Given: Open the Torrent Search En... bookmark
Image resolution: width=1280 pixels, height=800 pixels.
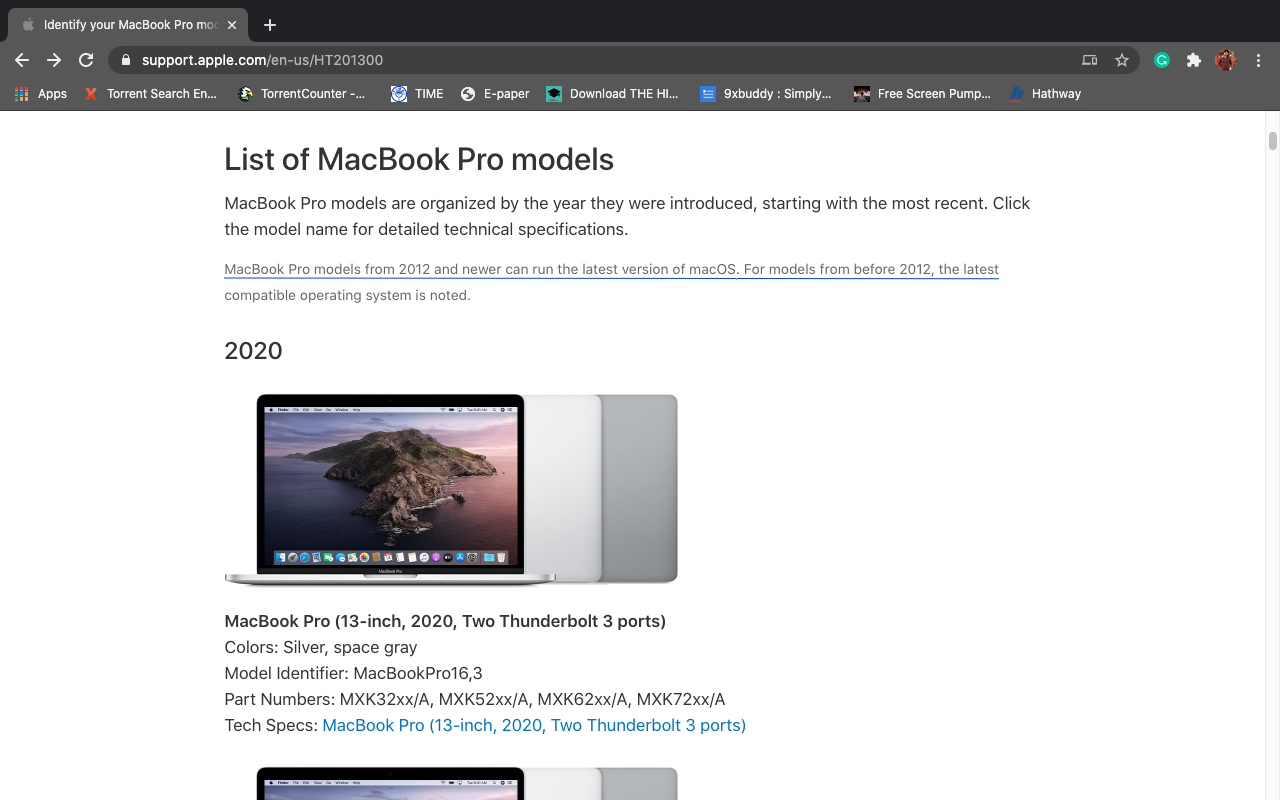Looking at the screenshot, I should pyautogui.click(x=150, y=94).
